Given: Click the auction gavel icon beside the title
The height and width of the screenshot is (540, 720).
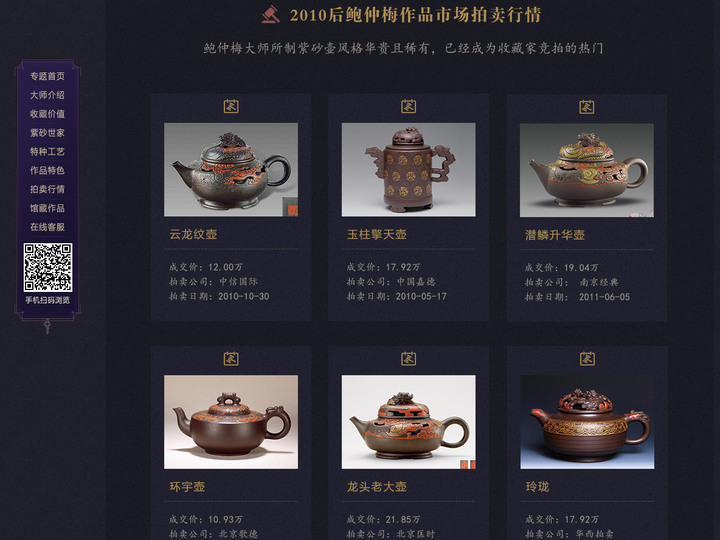Looking at the screenshot, I should coord(271,14).
